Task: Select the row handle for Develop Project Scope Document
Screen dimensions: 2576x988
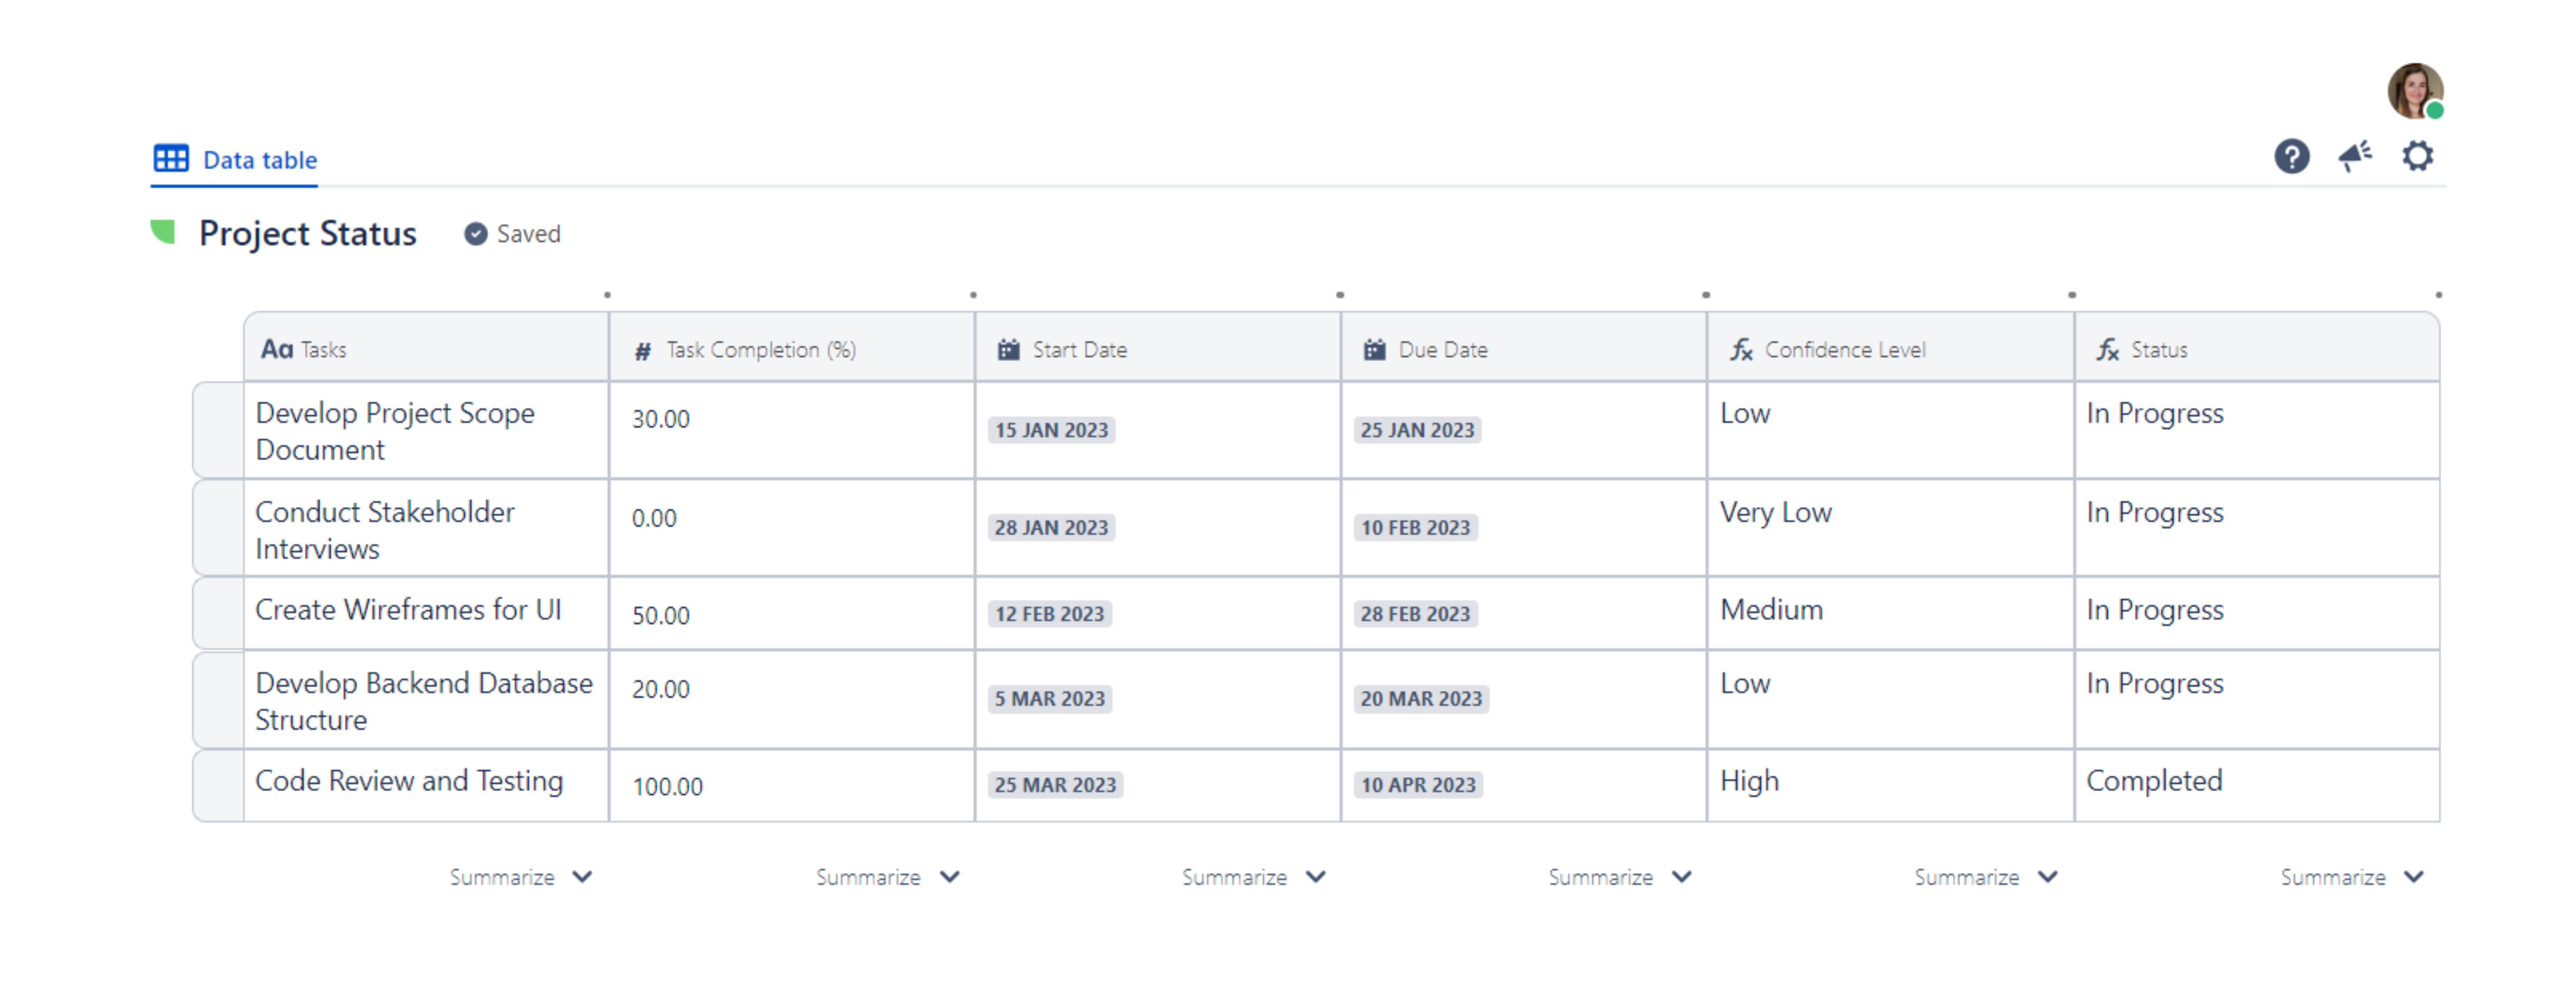Action: click(x=218, y=430)
